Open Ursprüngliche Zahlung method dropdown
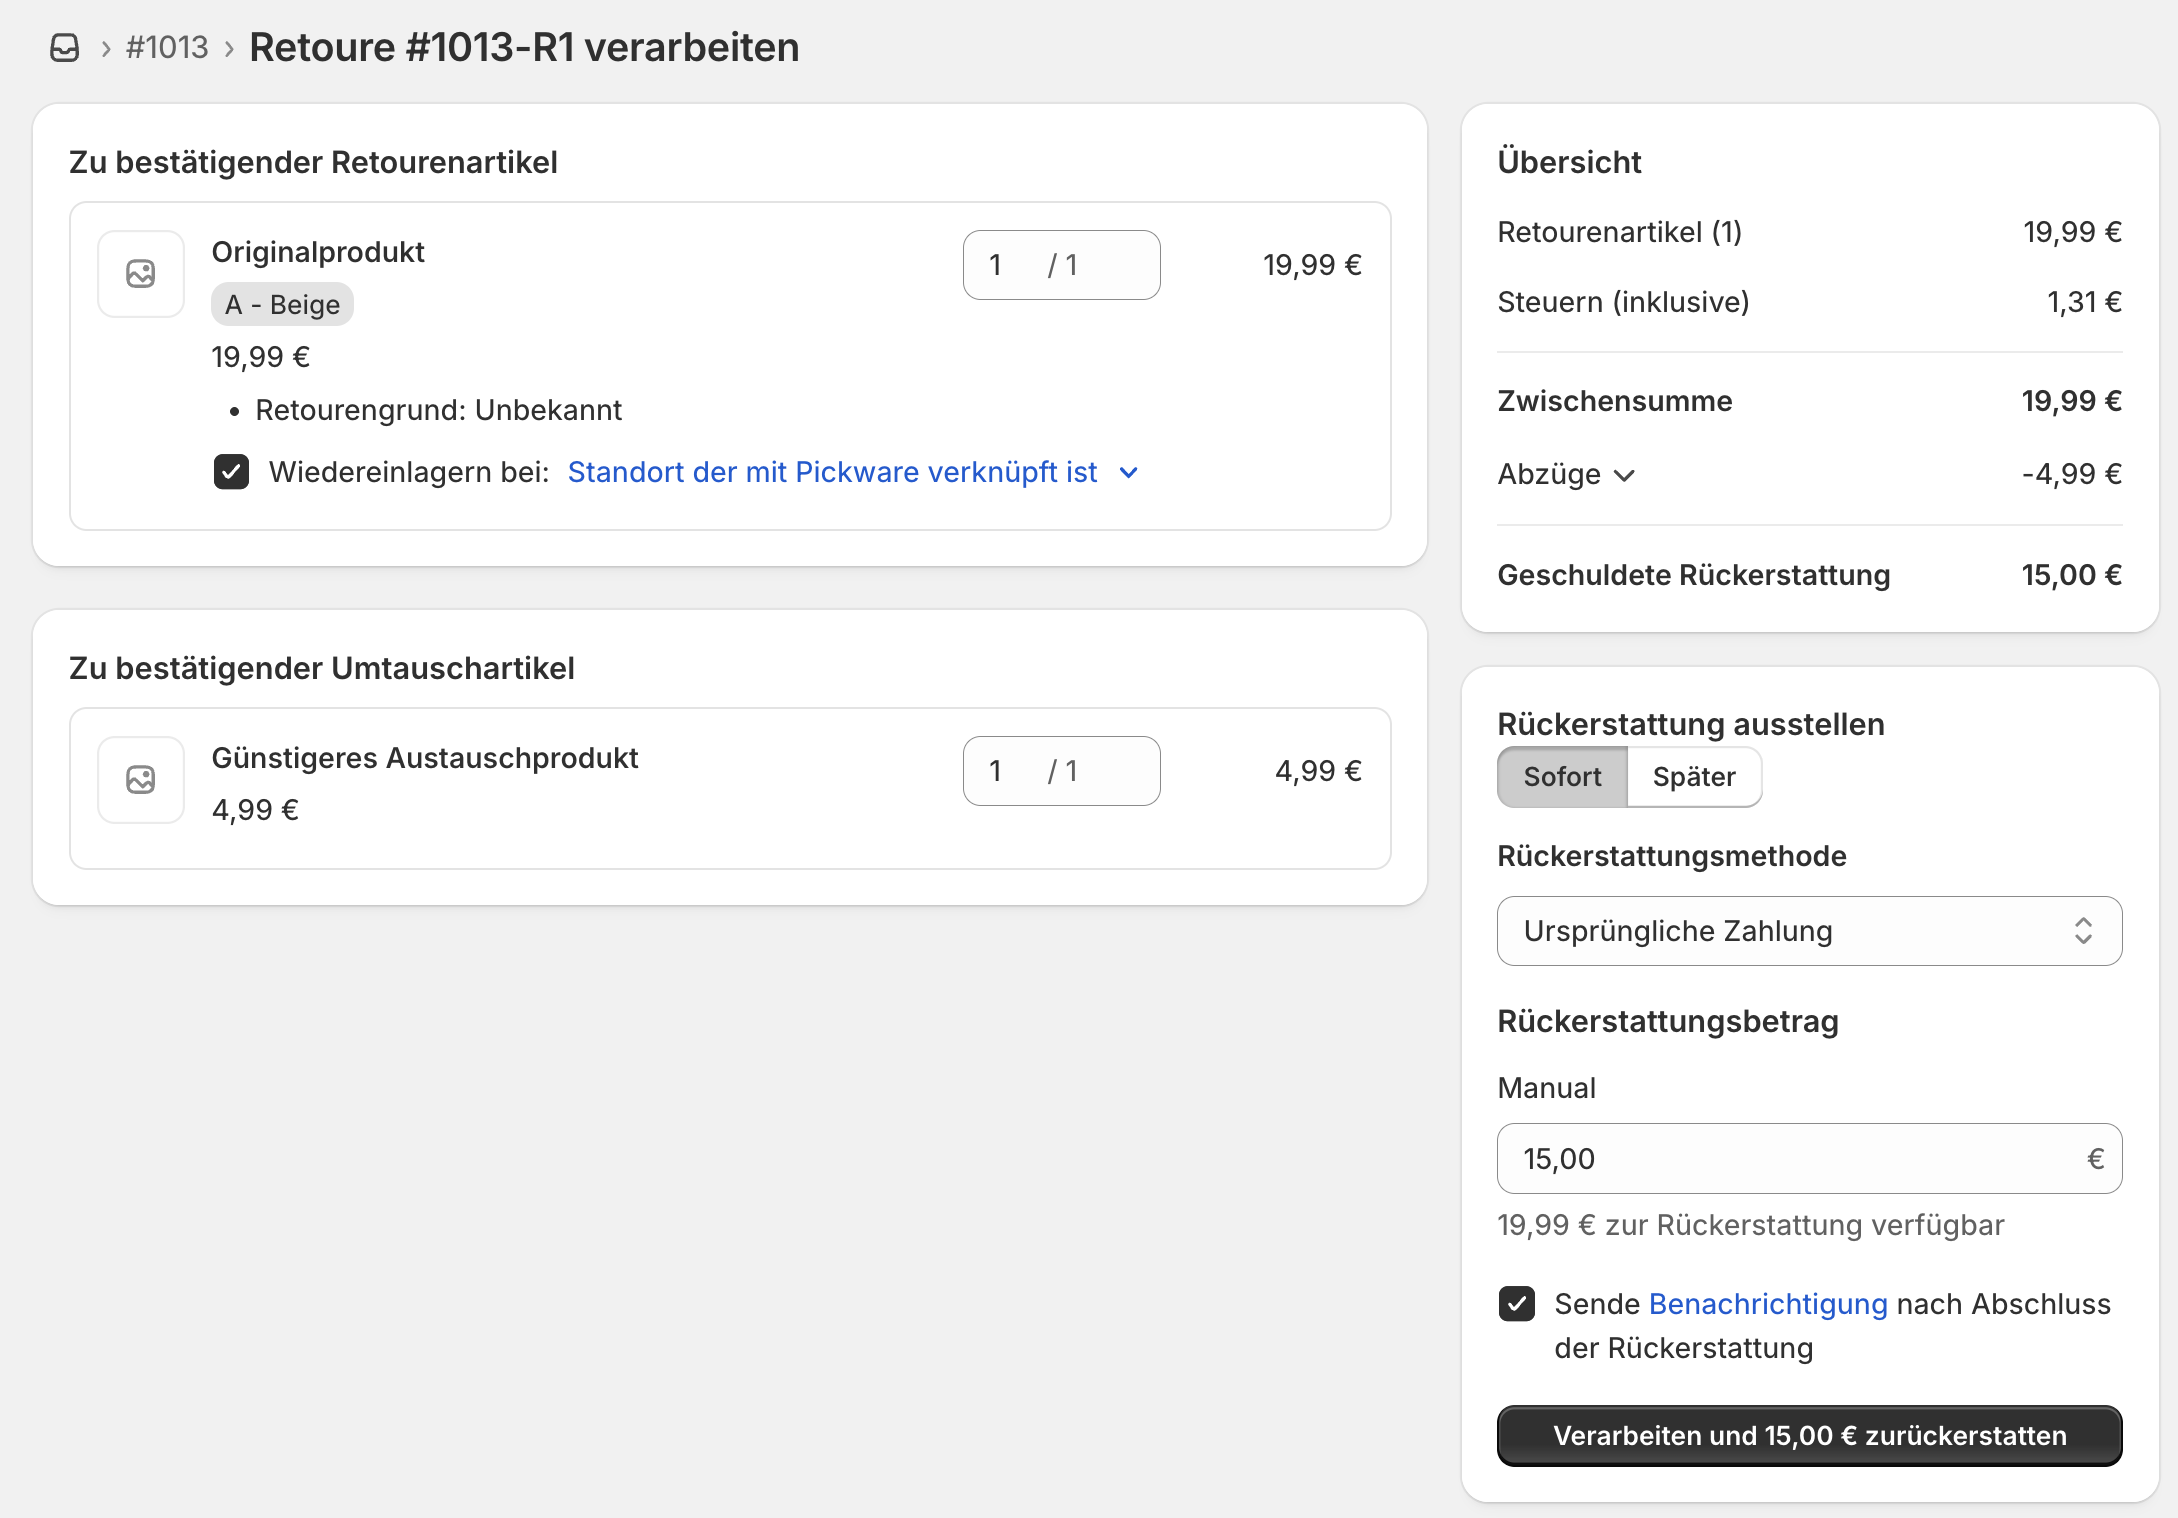This screenshot has width=2178, height=1518. (x=1808, y=931)
